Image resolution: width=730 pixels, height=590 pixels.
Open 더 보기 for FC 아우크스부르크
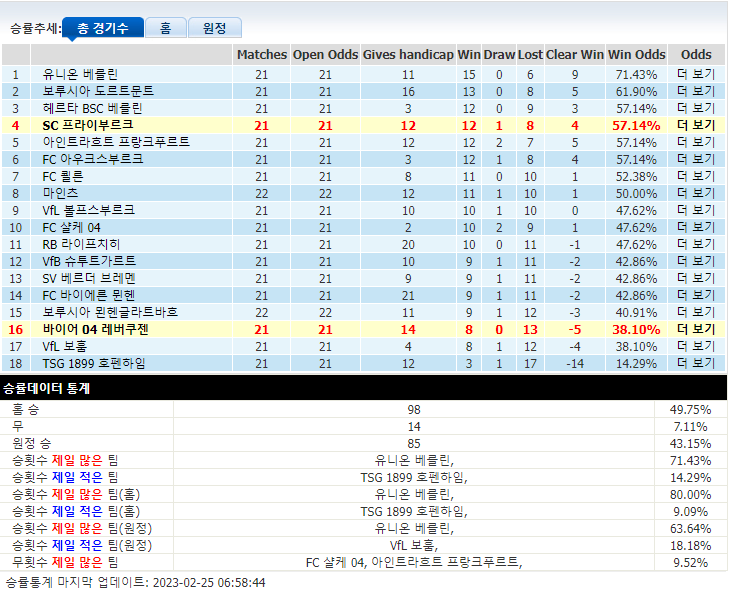(696, 159)
